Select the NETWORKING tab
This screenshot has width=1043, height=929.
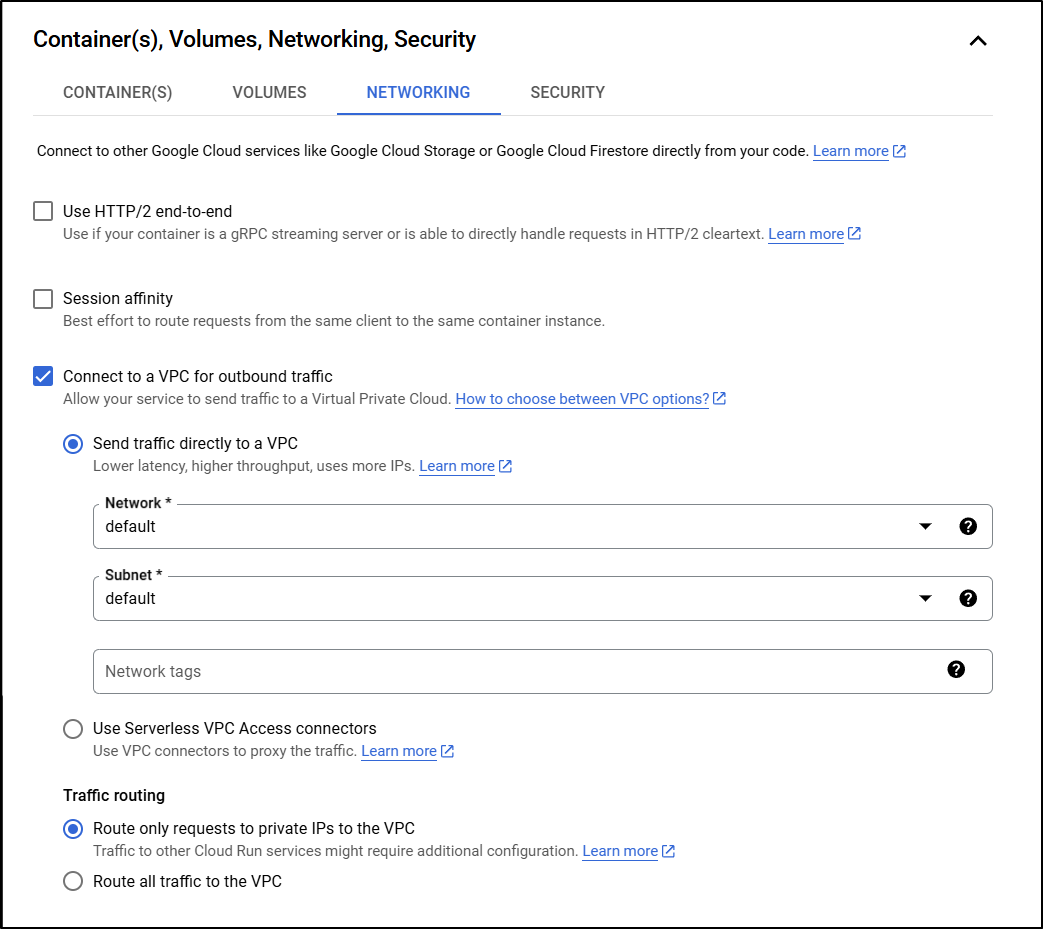coord(418,92)
